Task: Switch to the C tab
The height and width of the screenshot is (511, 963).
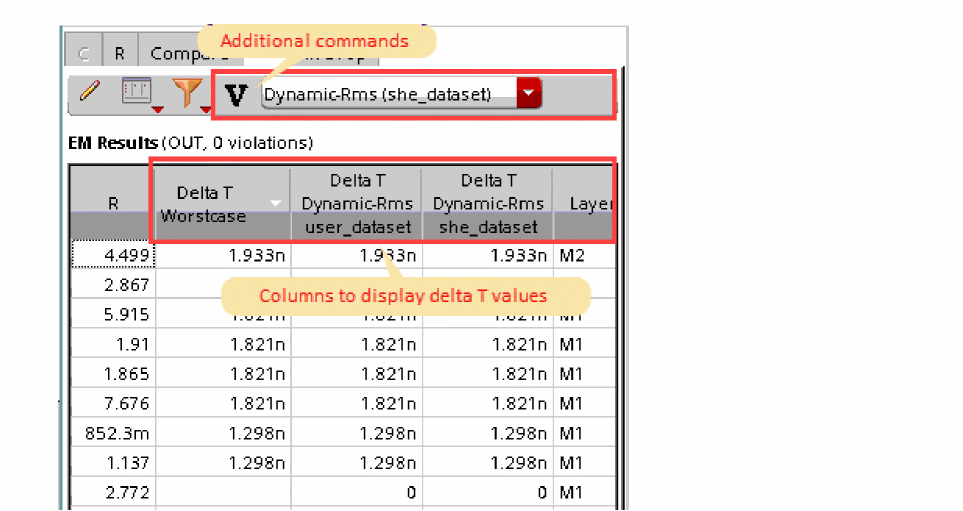Action: pos(83,53)
